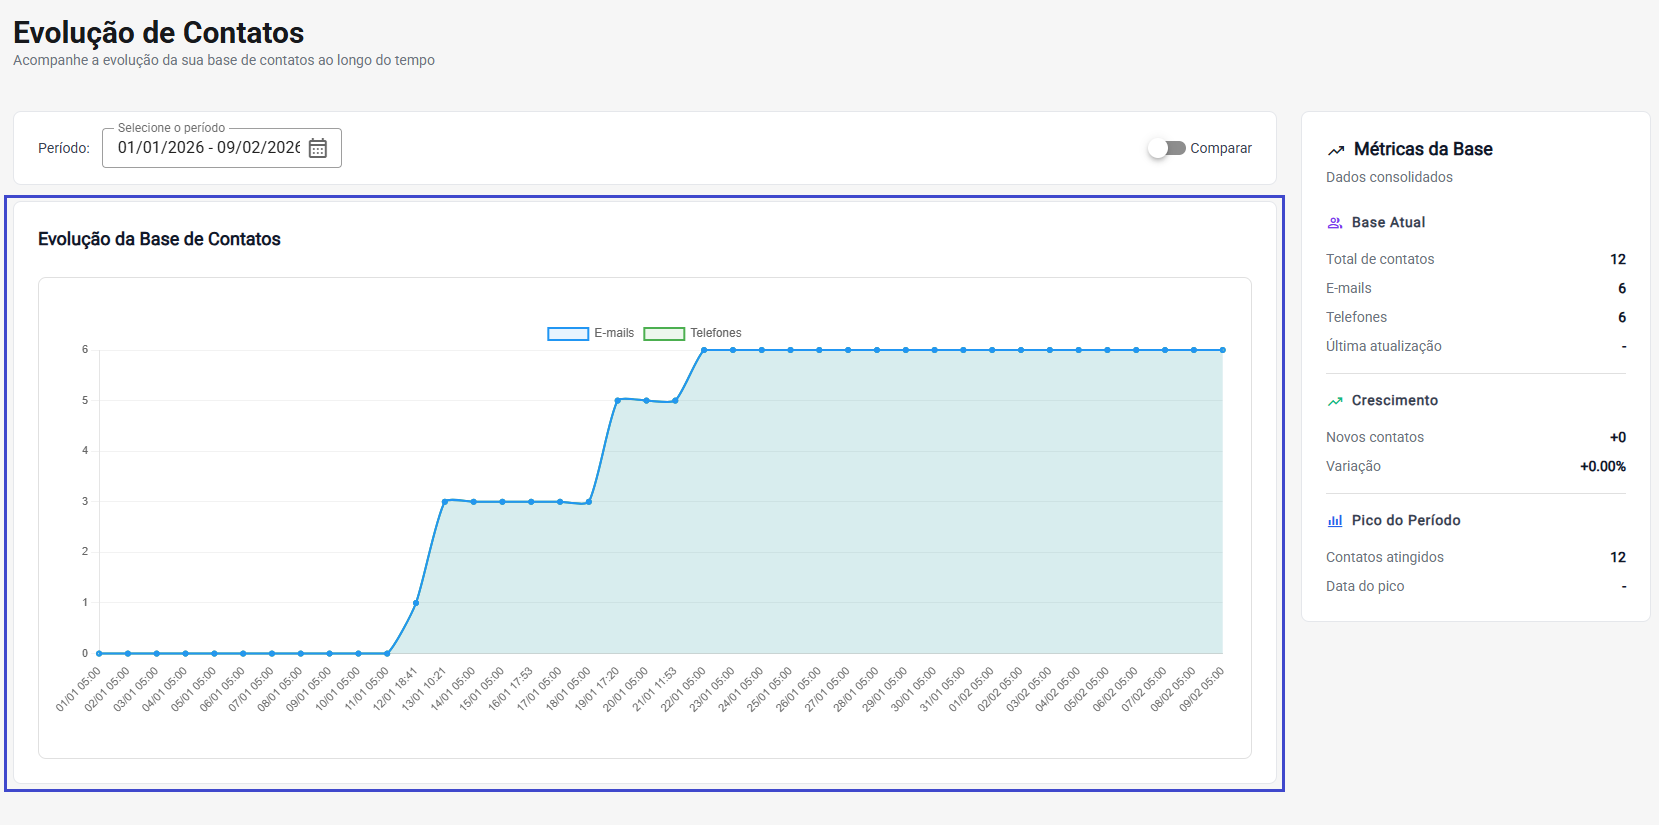The image size is (1659, 825).
Task: Click the data point at 12/01 18:41
Action: pyautogui.click(x=416, y=603)
